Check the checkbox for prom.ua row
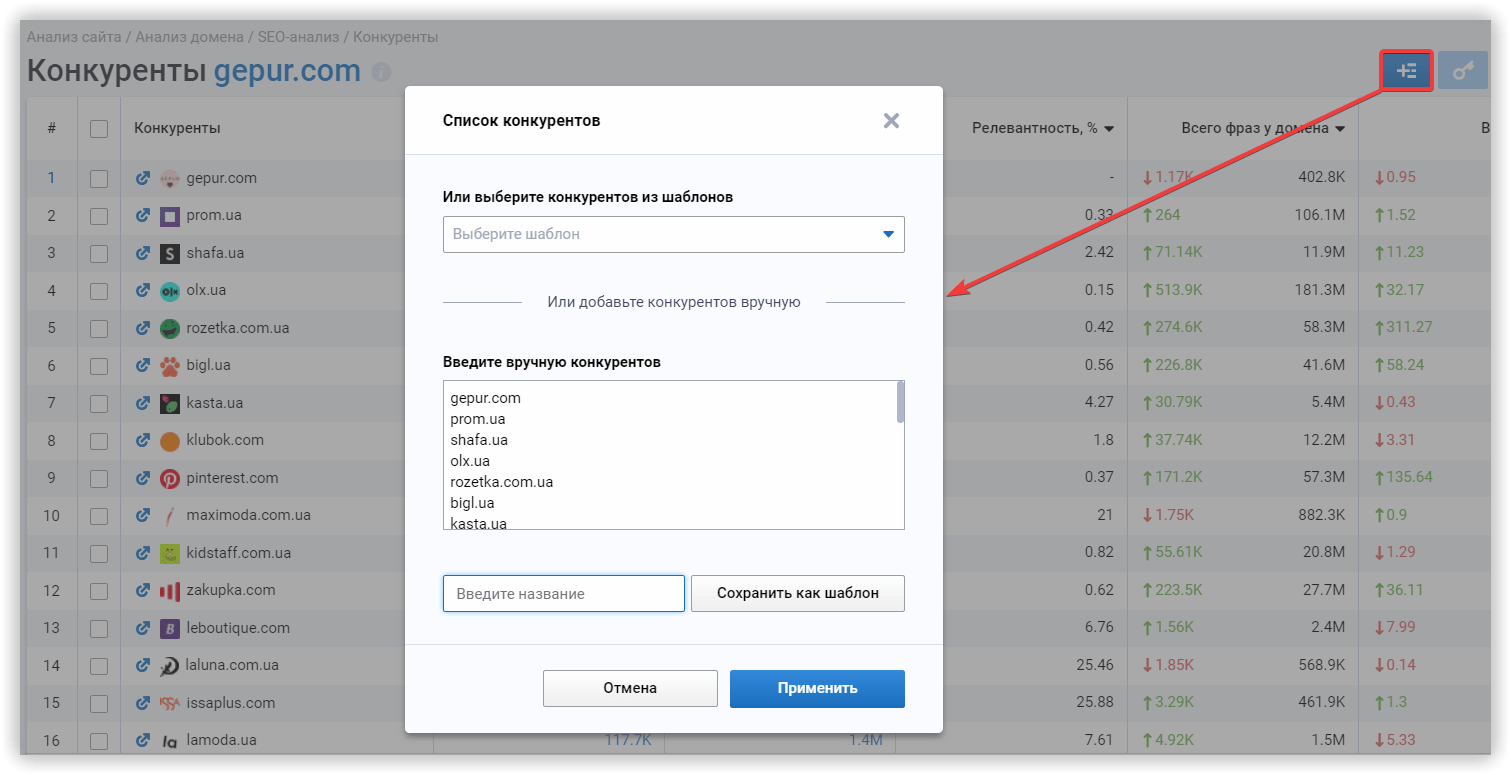This screenshot has width=1511, height=775. click(99, 215)
